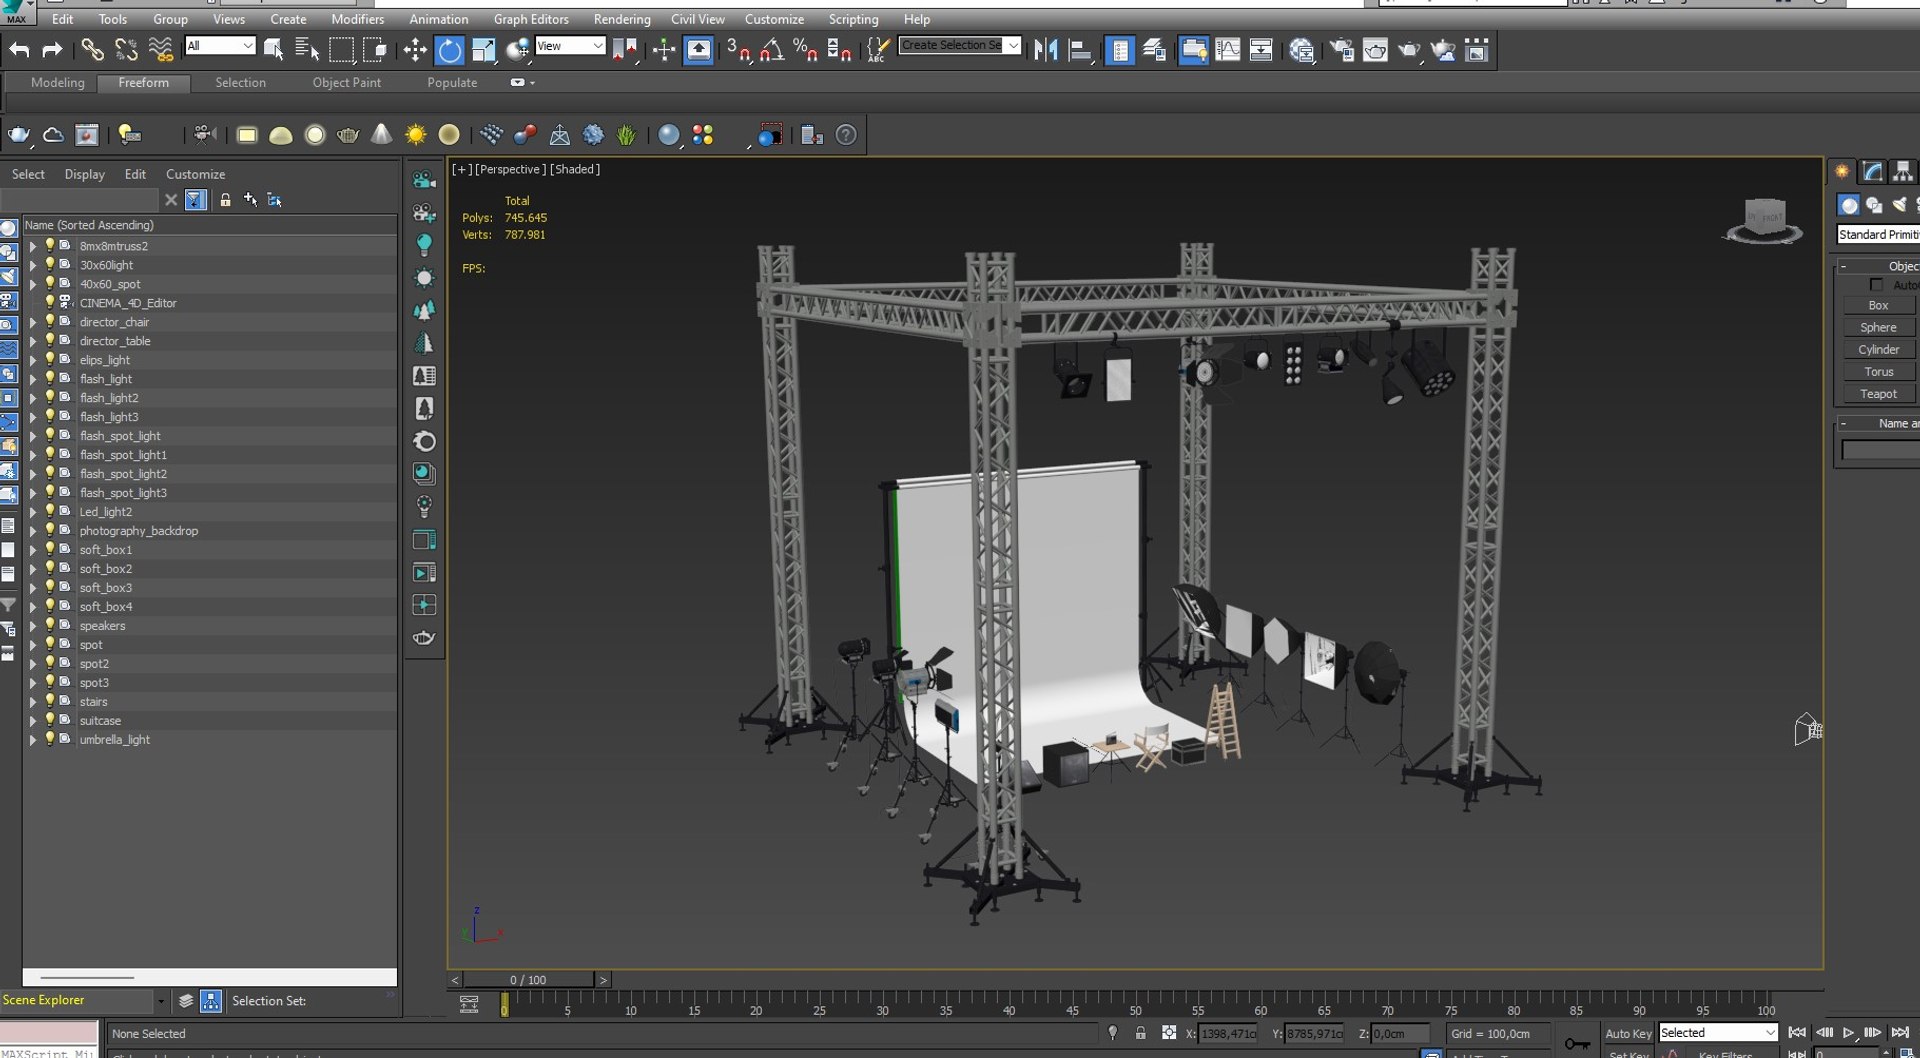This screenshot has width=1920, height=1058.
Task: Open the Modify command panel tab
Action: 1873,171
